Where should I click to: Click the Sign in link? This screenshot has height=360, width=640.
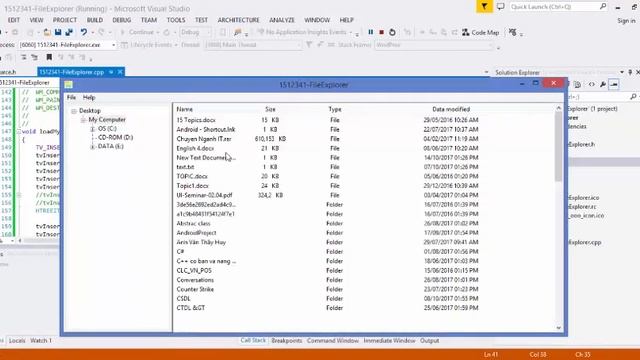point(626,20)
